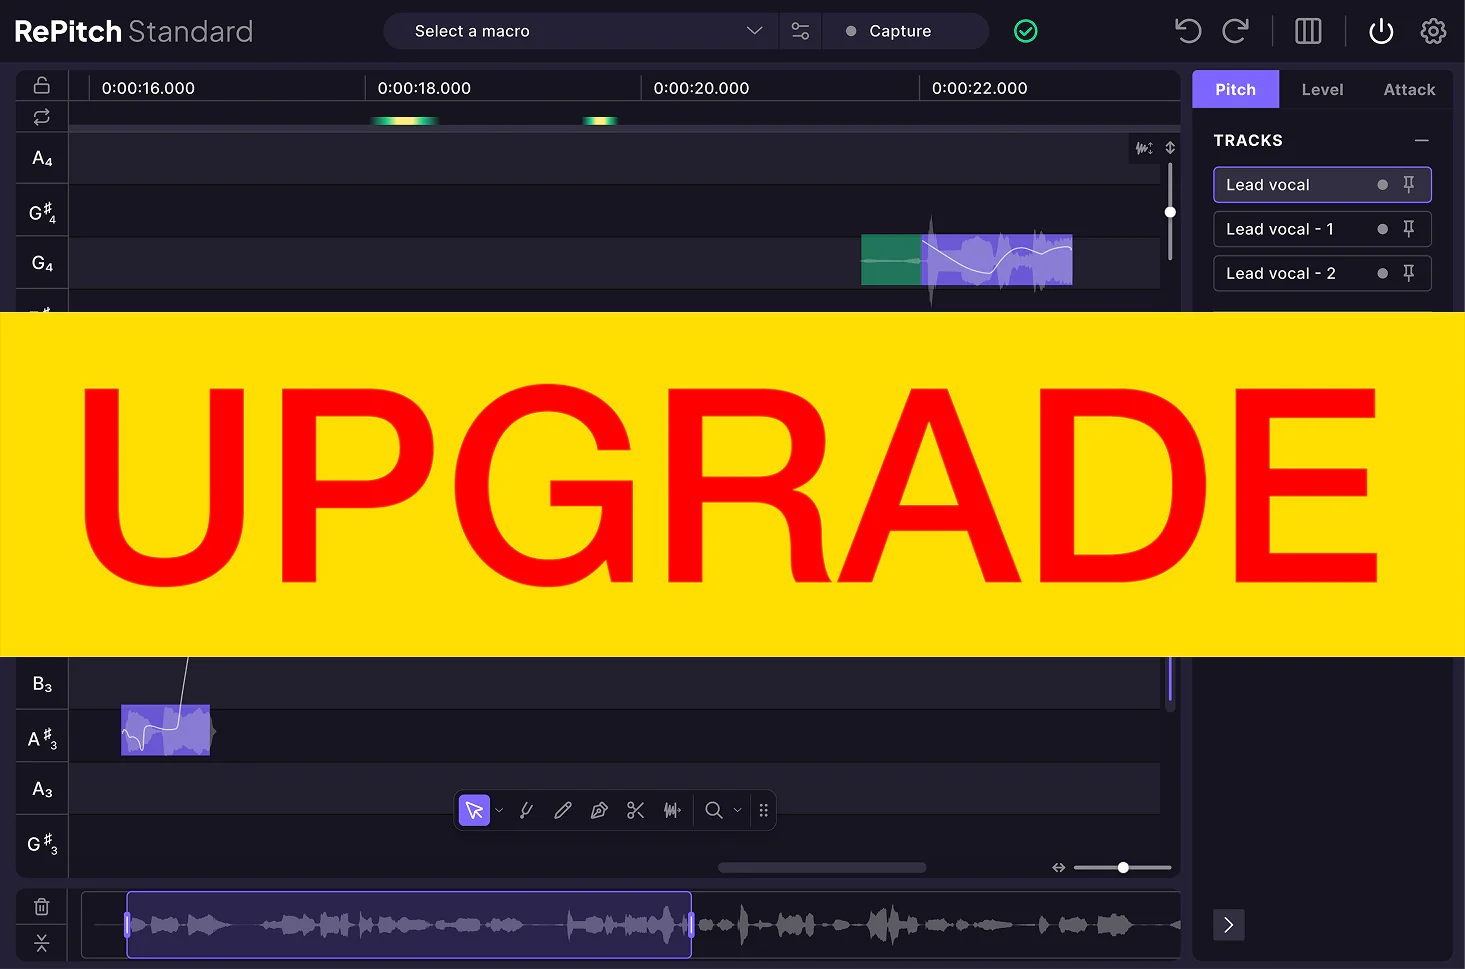The width and height of the screenshot is (1465, 969).
Task: Select the green note block on G4
Action: pos(891,260)
